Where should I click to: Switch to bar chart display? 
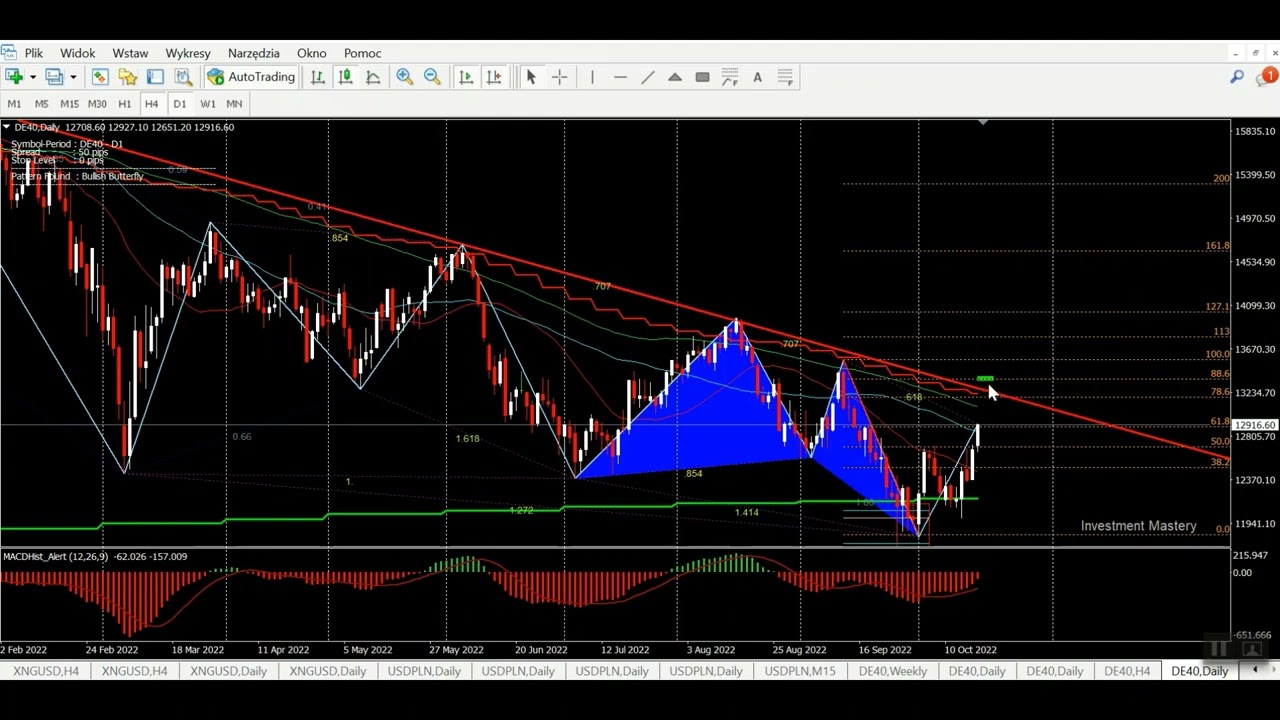coord(318,77)
